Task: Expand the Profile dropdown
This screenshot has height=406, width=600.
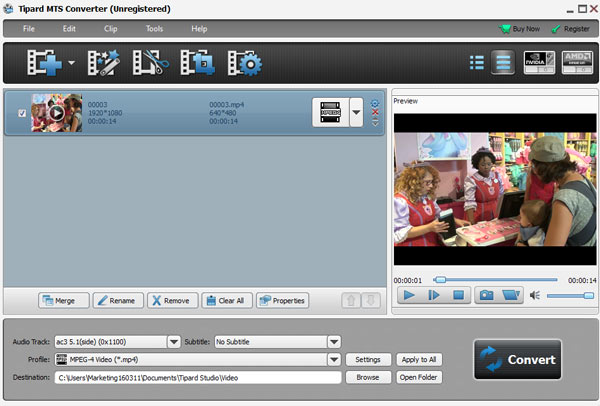Action: pos(334,360)
